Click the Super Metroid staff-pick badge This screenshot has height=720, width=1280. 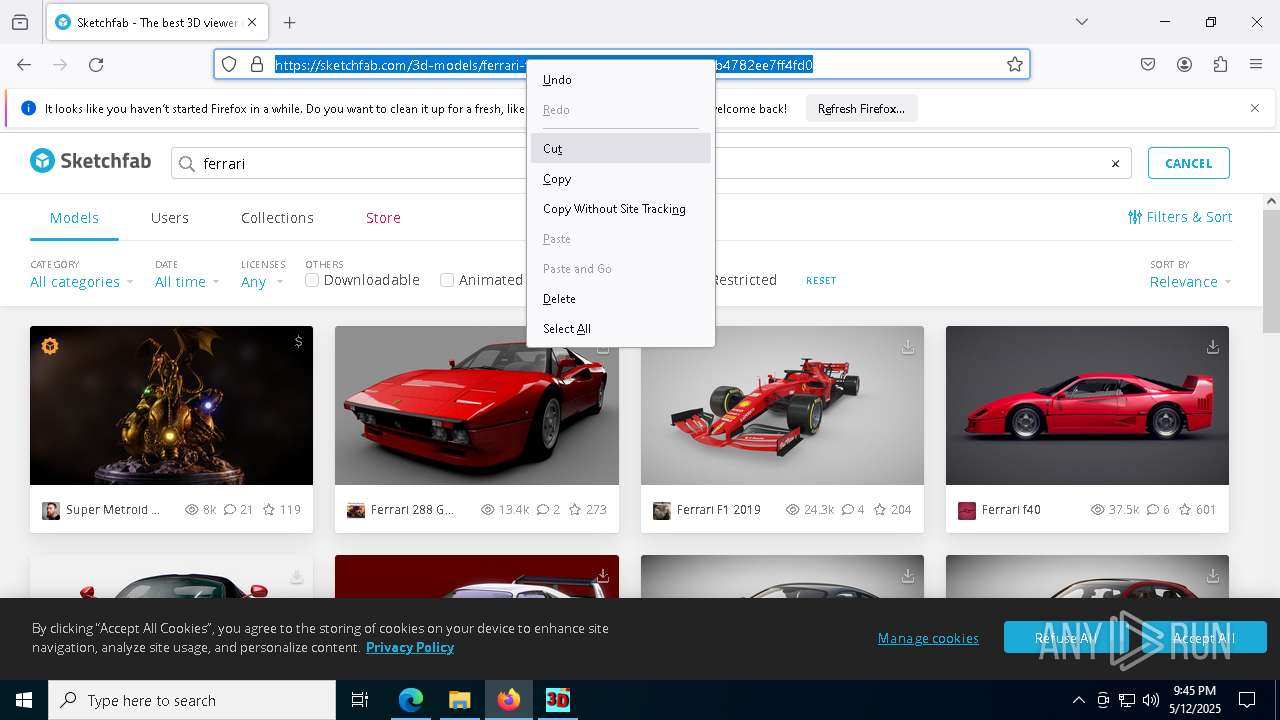[50, 346]
